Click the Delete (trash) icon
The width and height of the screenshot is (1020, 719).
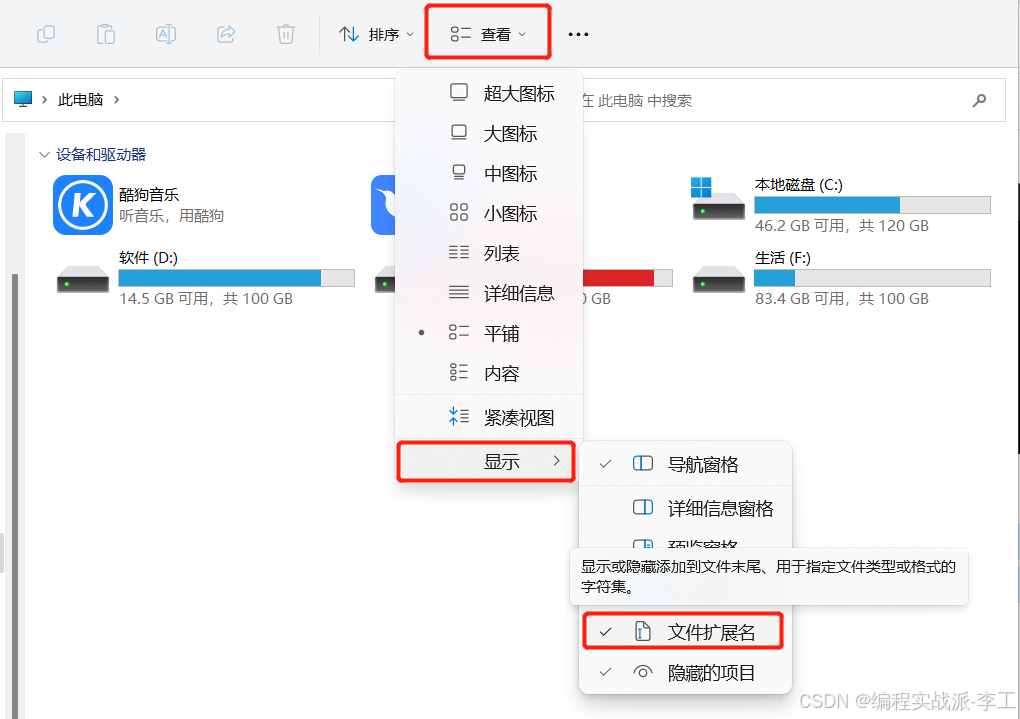tap(285, 33)
